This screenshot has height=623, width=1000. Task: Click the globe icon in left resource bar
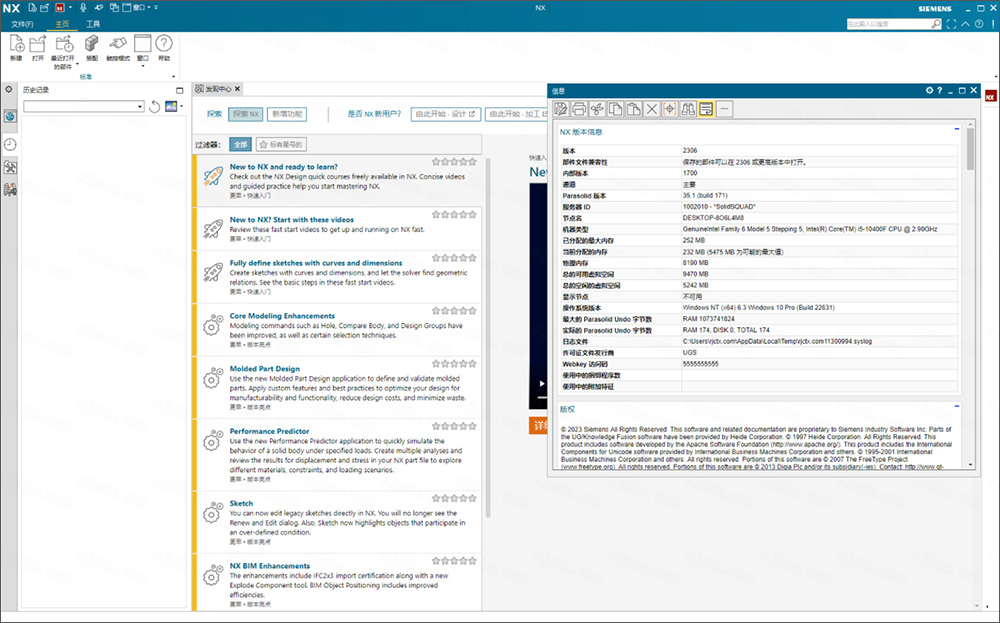tap(10, 116)
